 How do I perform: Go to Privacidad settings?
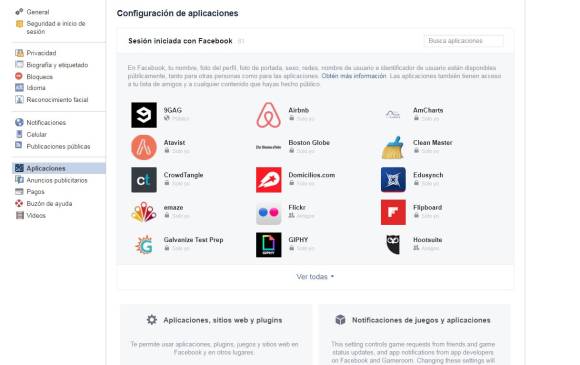(41, 53)
